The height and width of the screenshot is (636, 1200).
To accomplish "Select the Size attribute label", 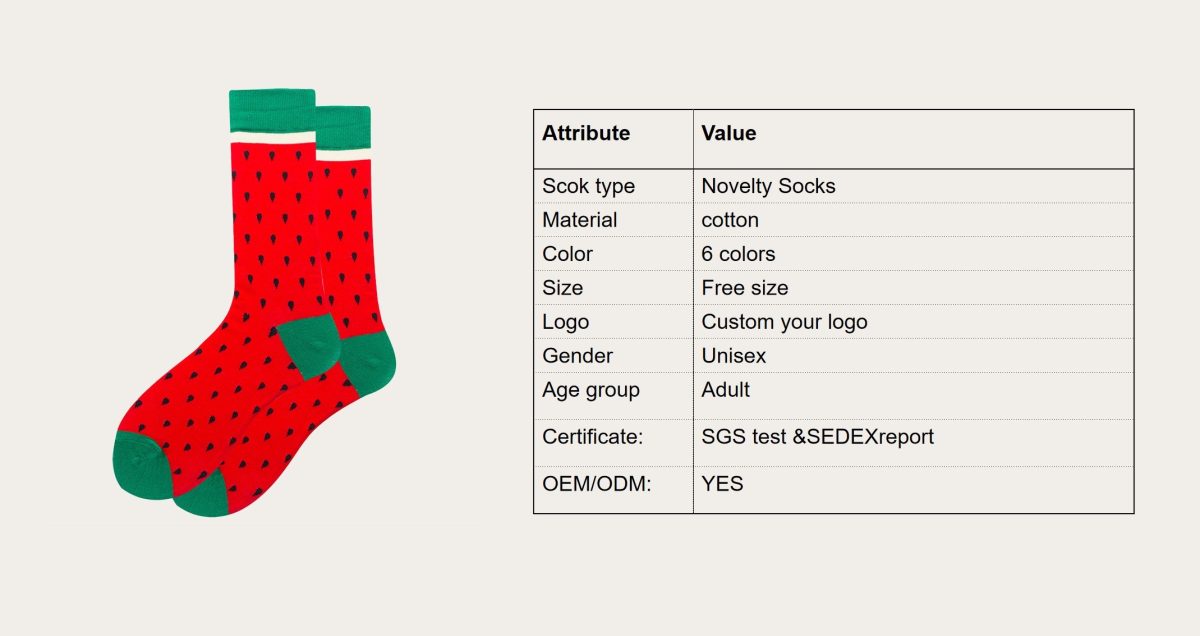I will point(562,288).
